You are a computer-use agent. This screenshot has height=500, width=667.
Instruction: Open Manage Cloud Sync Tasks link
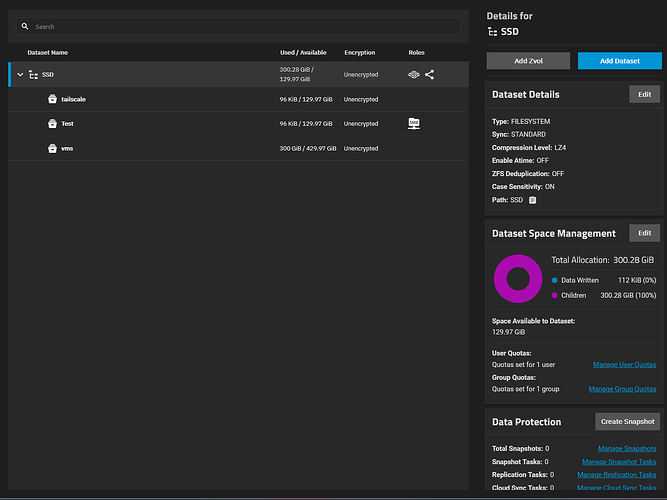tap(617, 488)
